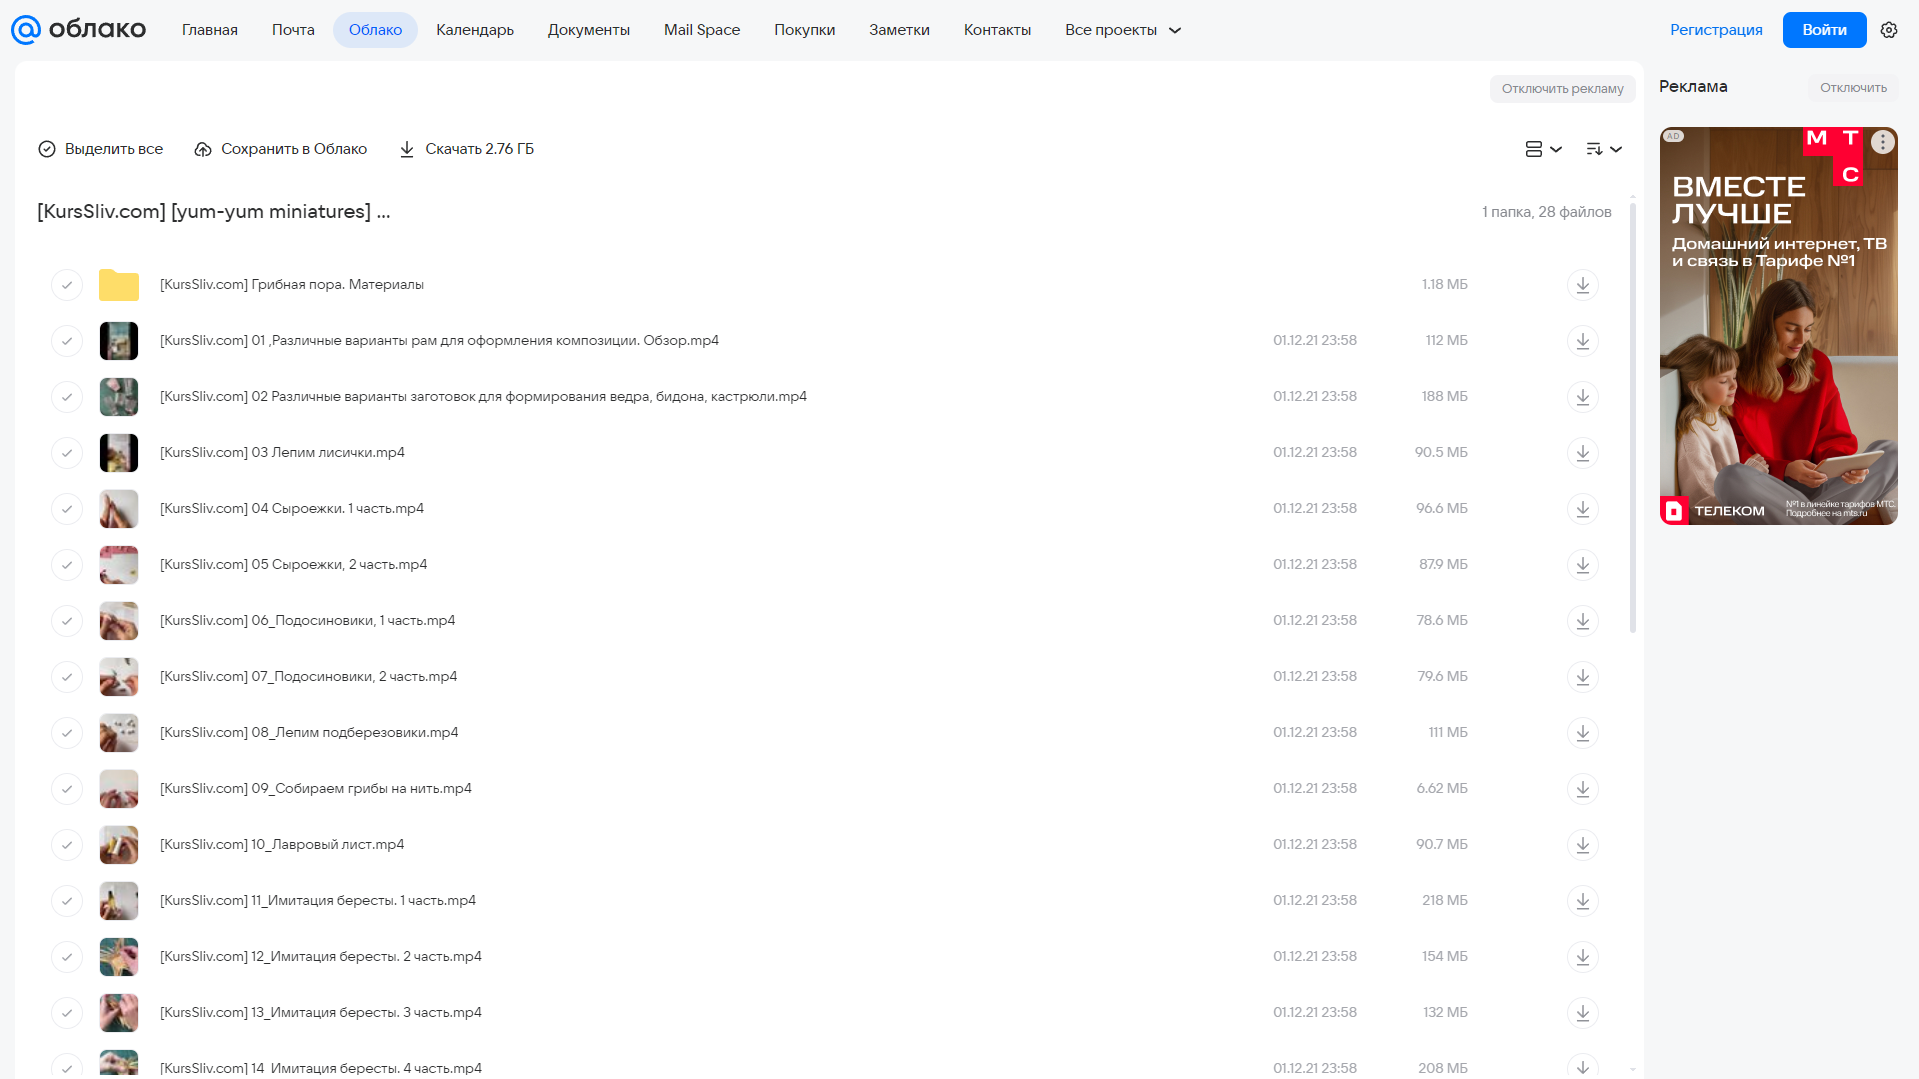Open the settings gear icon
The height and width of the screenshot is (1079, 1919).
[x=1888, y=30]
